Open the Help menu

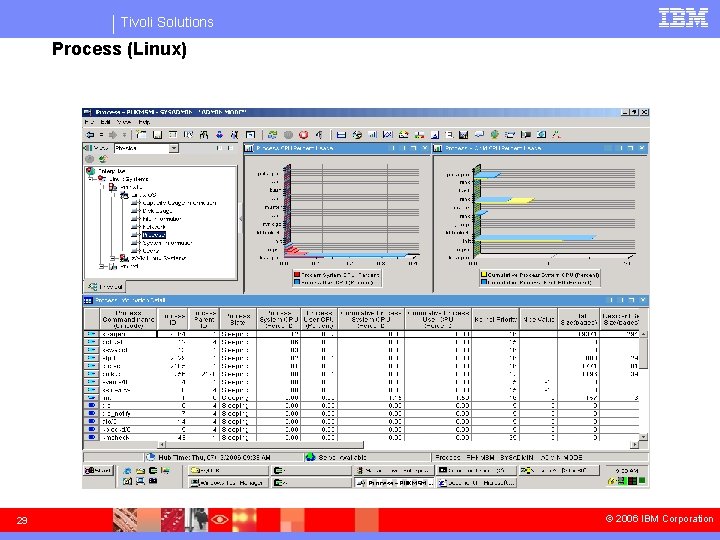point(144,122)
